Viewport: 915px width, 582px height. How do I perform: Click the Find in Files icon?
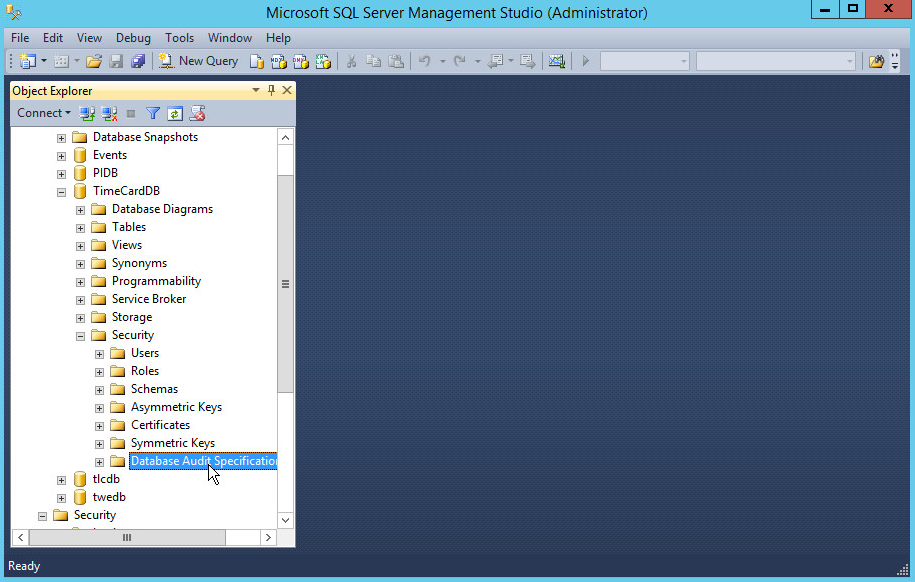[x=876, y=61]
